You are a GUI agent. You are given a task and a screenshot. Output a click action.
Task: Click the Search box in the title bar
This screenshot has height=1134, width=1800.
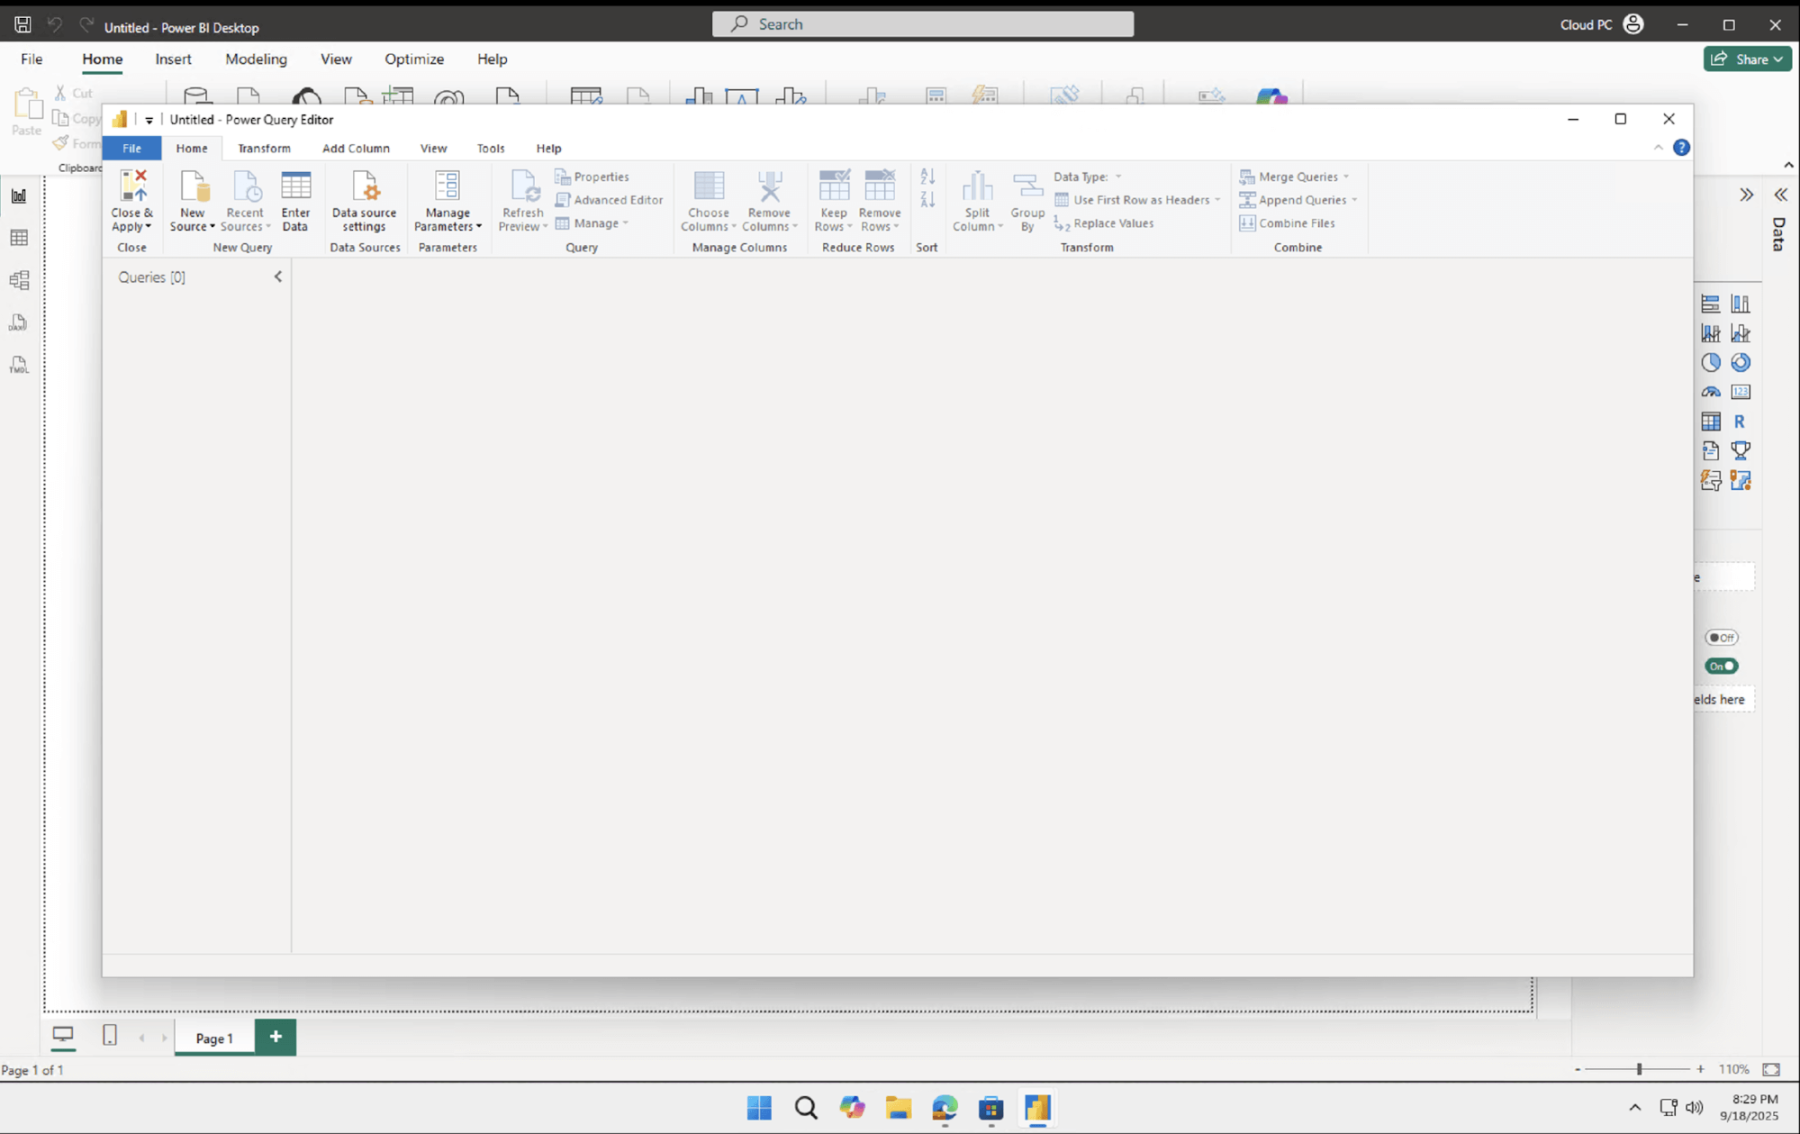click(921, 23)
